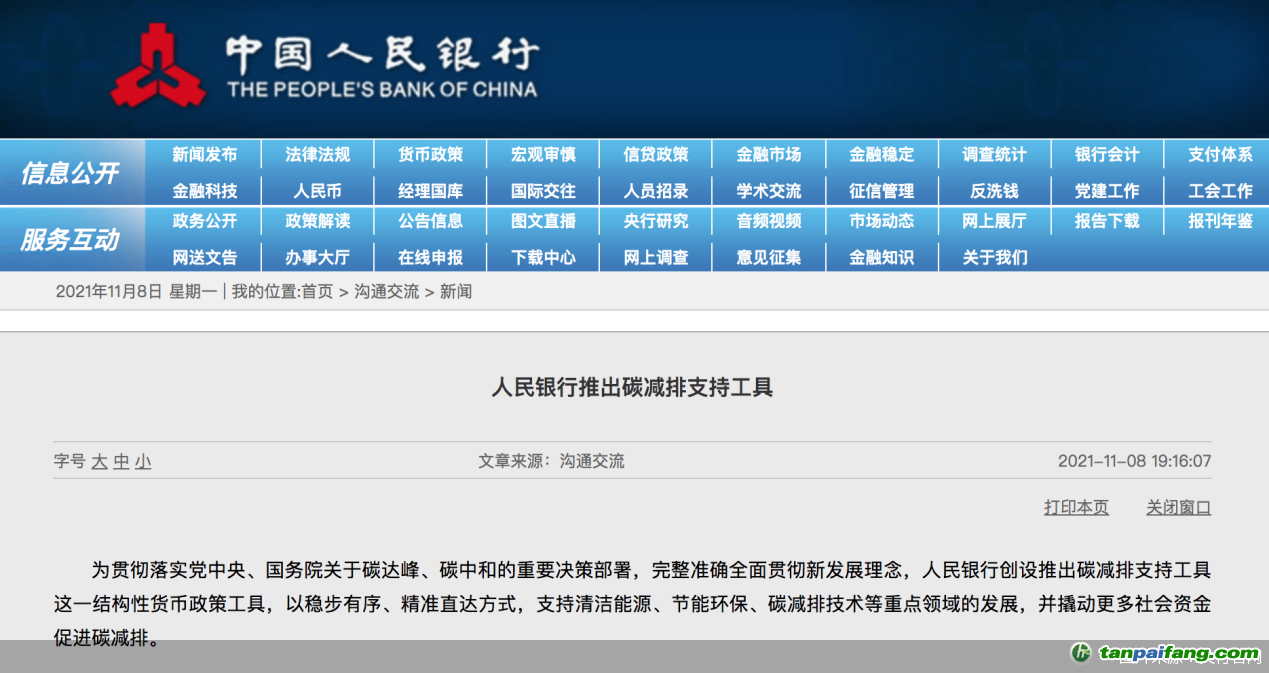Open the 报告下载 menu item
Viewport: 1269px width, 673px height.
tap(1107, 221)
